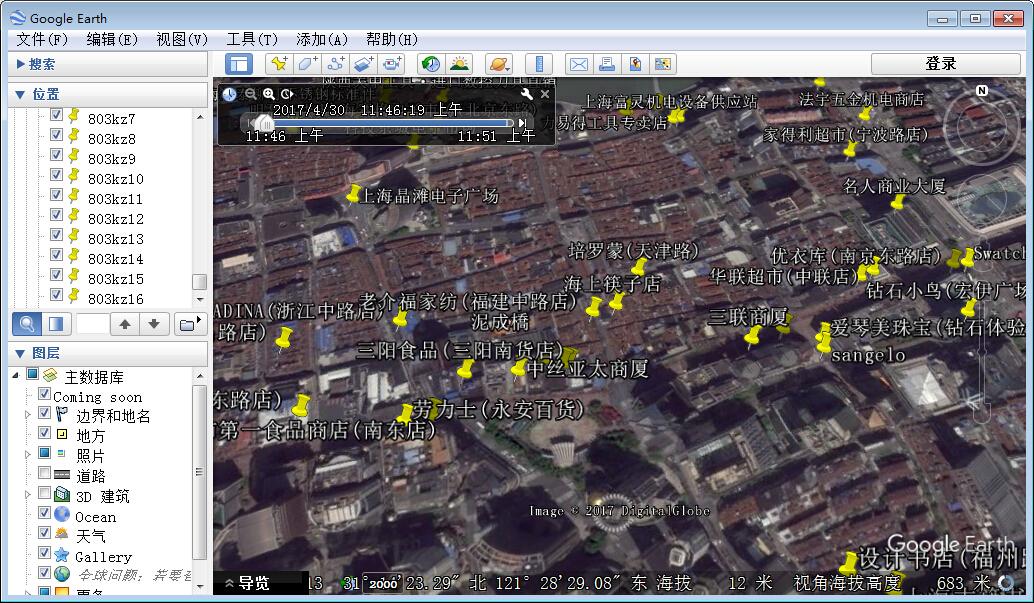
Task: Open the 编辑(E) menu
Action: coord(111,40)
